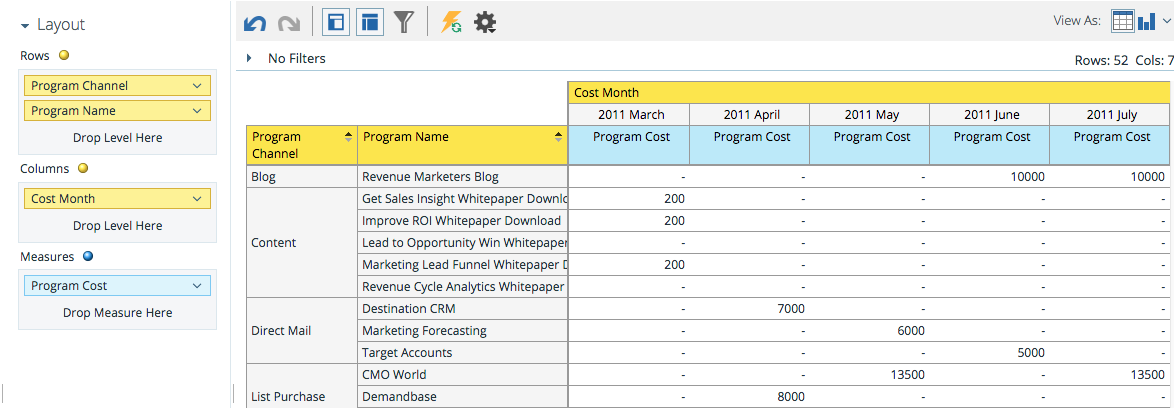Open the gear options menu
Viewport: 1175px width, 408px height.
coord(485,22)
